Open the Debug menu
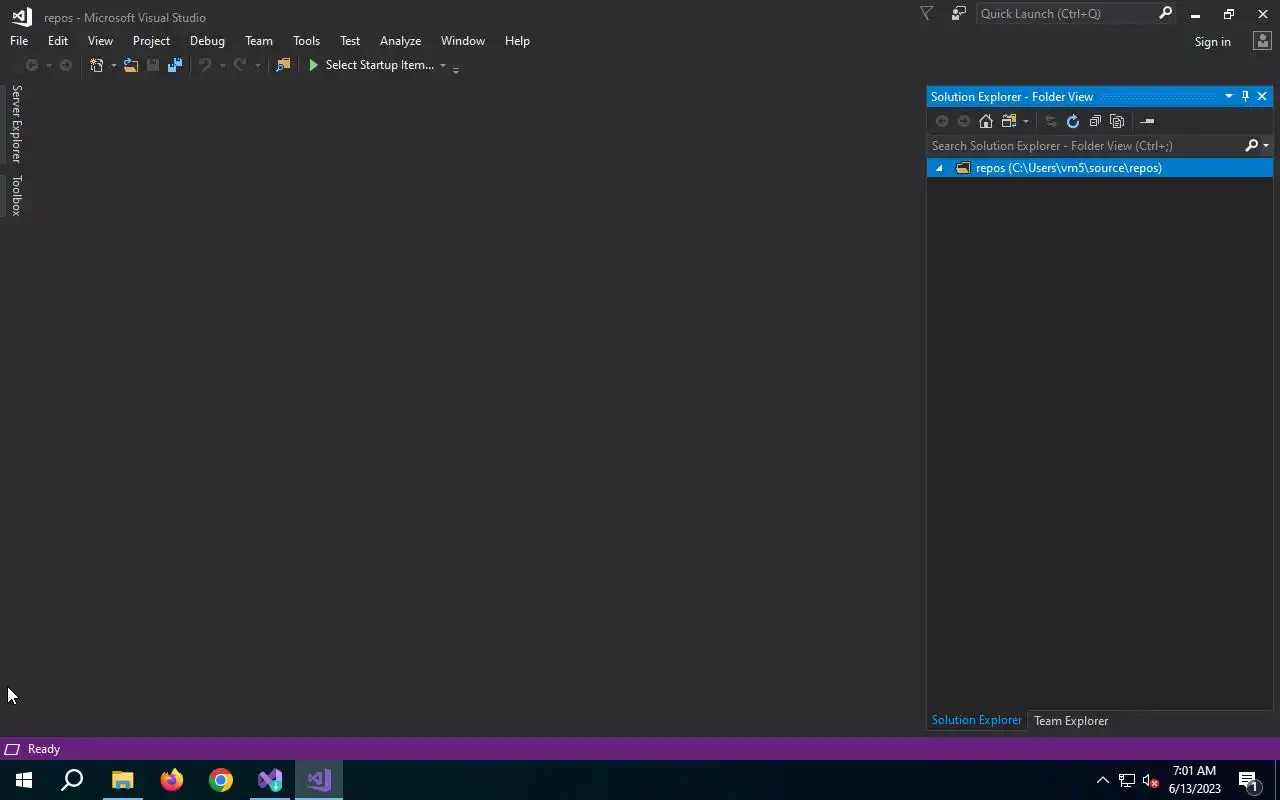This screenshot has width=1280, height=800. point(207,41)
